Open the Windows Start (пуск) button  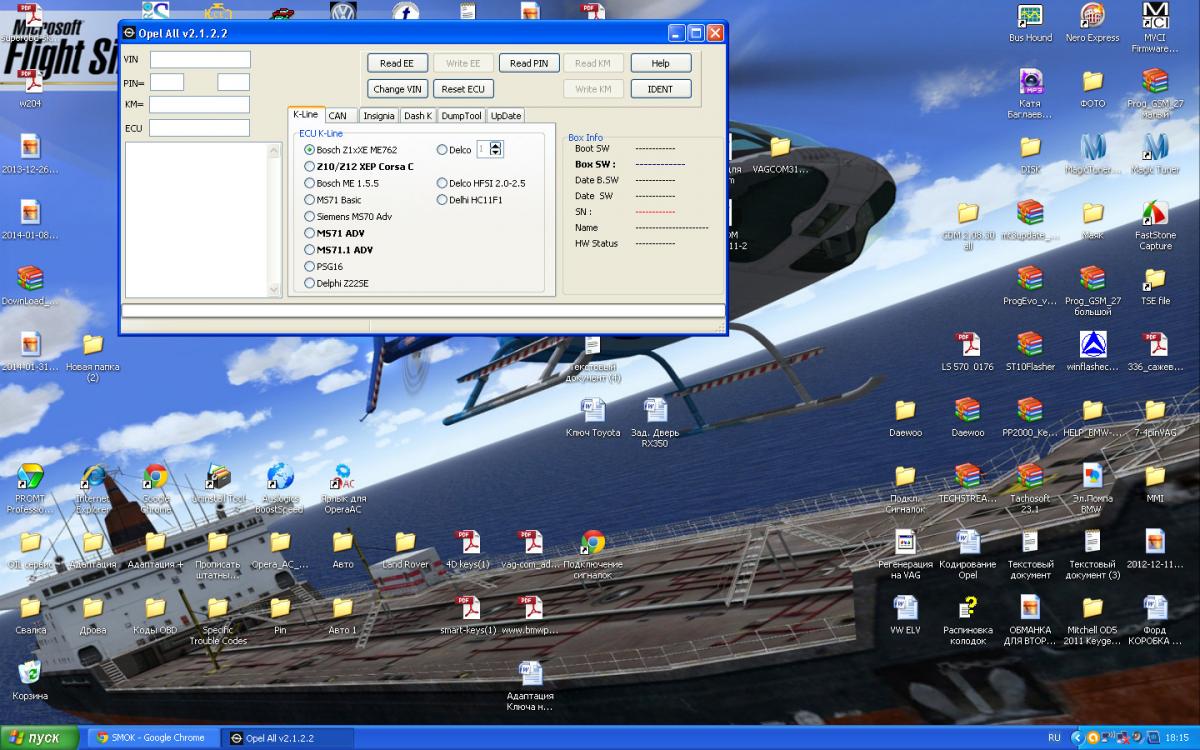coord(40,738)
